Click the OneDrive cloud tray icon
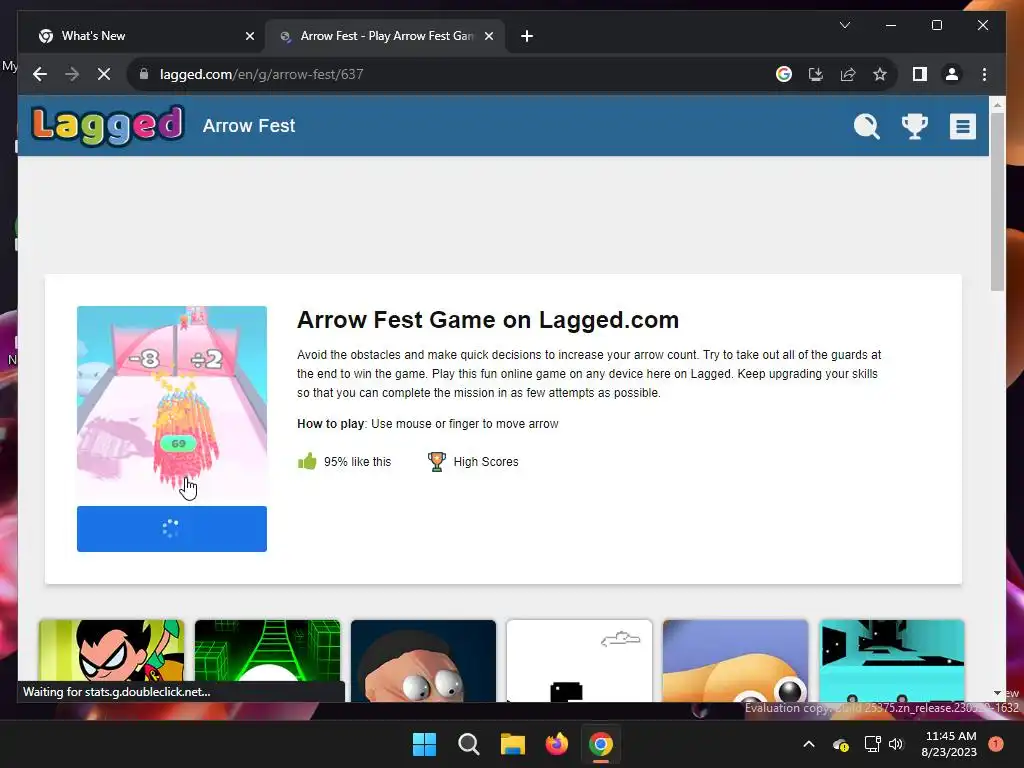This screenshot has width=1024, height=768. pyautogui.click(x=840, y=744)
